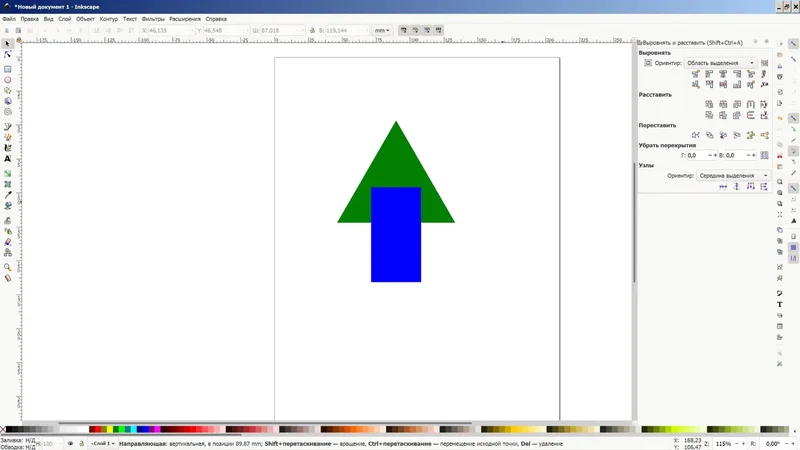Select the Ellipse tool
This screenshot has height=450, width=800.
click(x=8, y=80)
